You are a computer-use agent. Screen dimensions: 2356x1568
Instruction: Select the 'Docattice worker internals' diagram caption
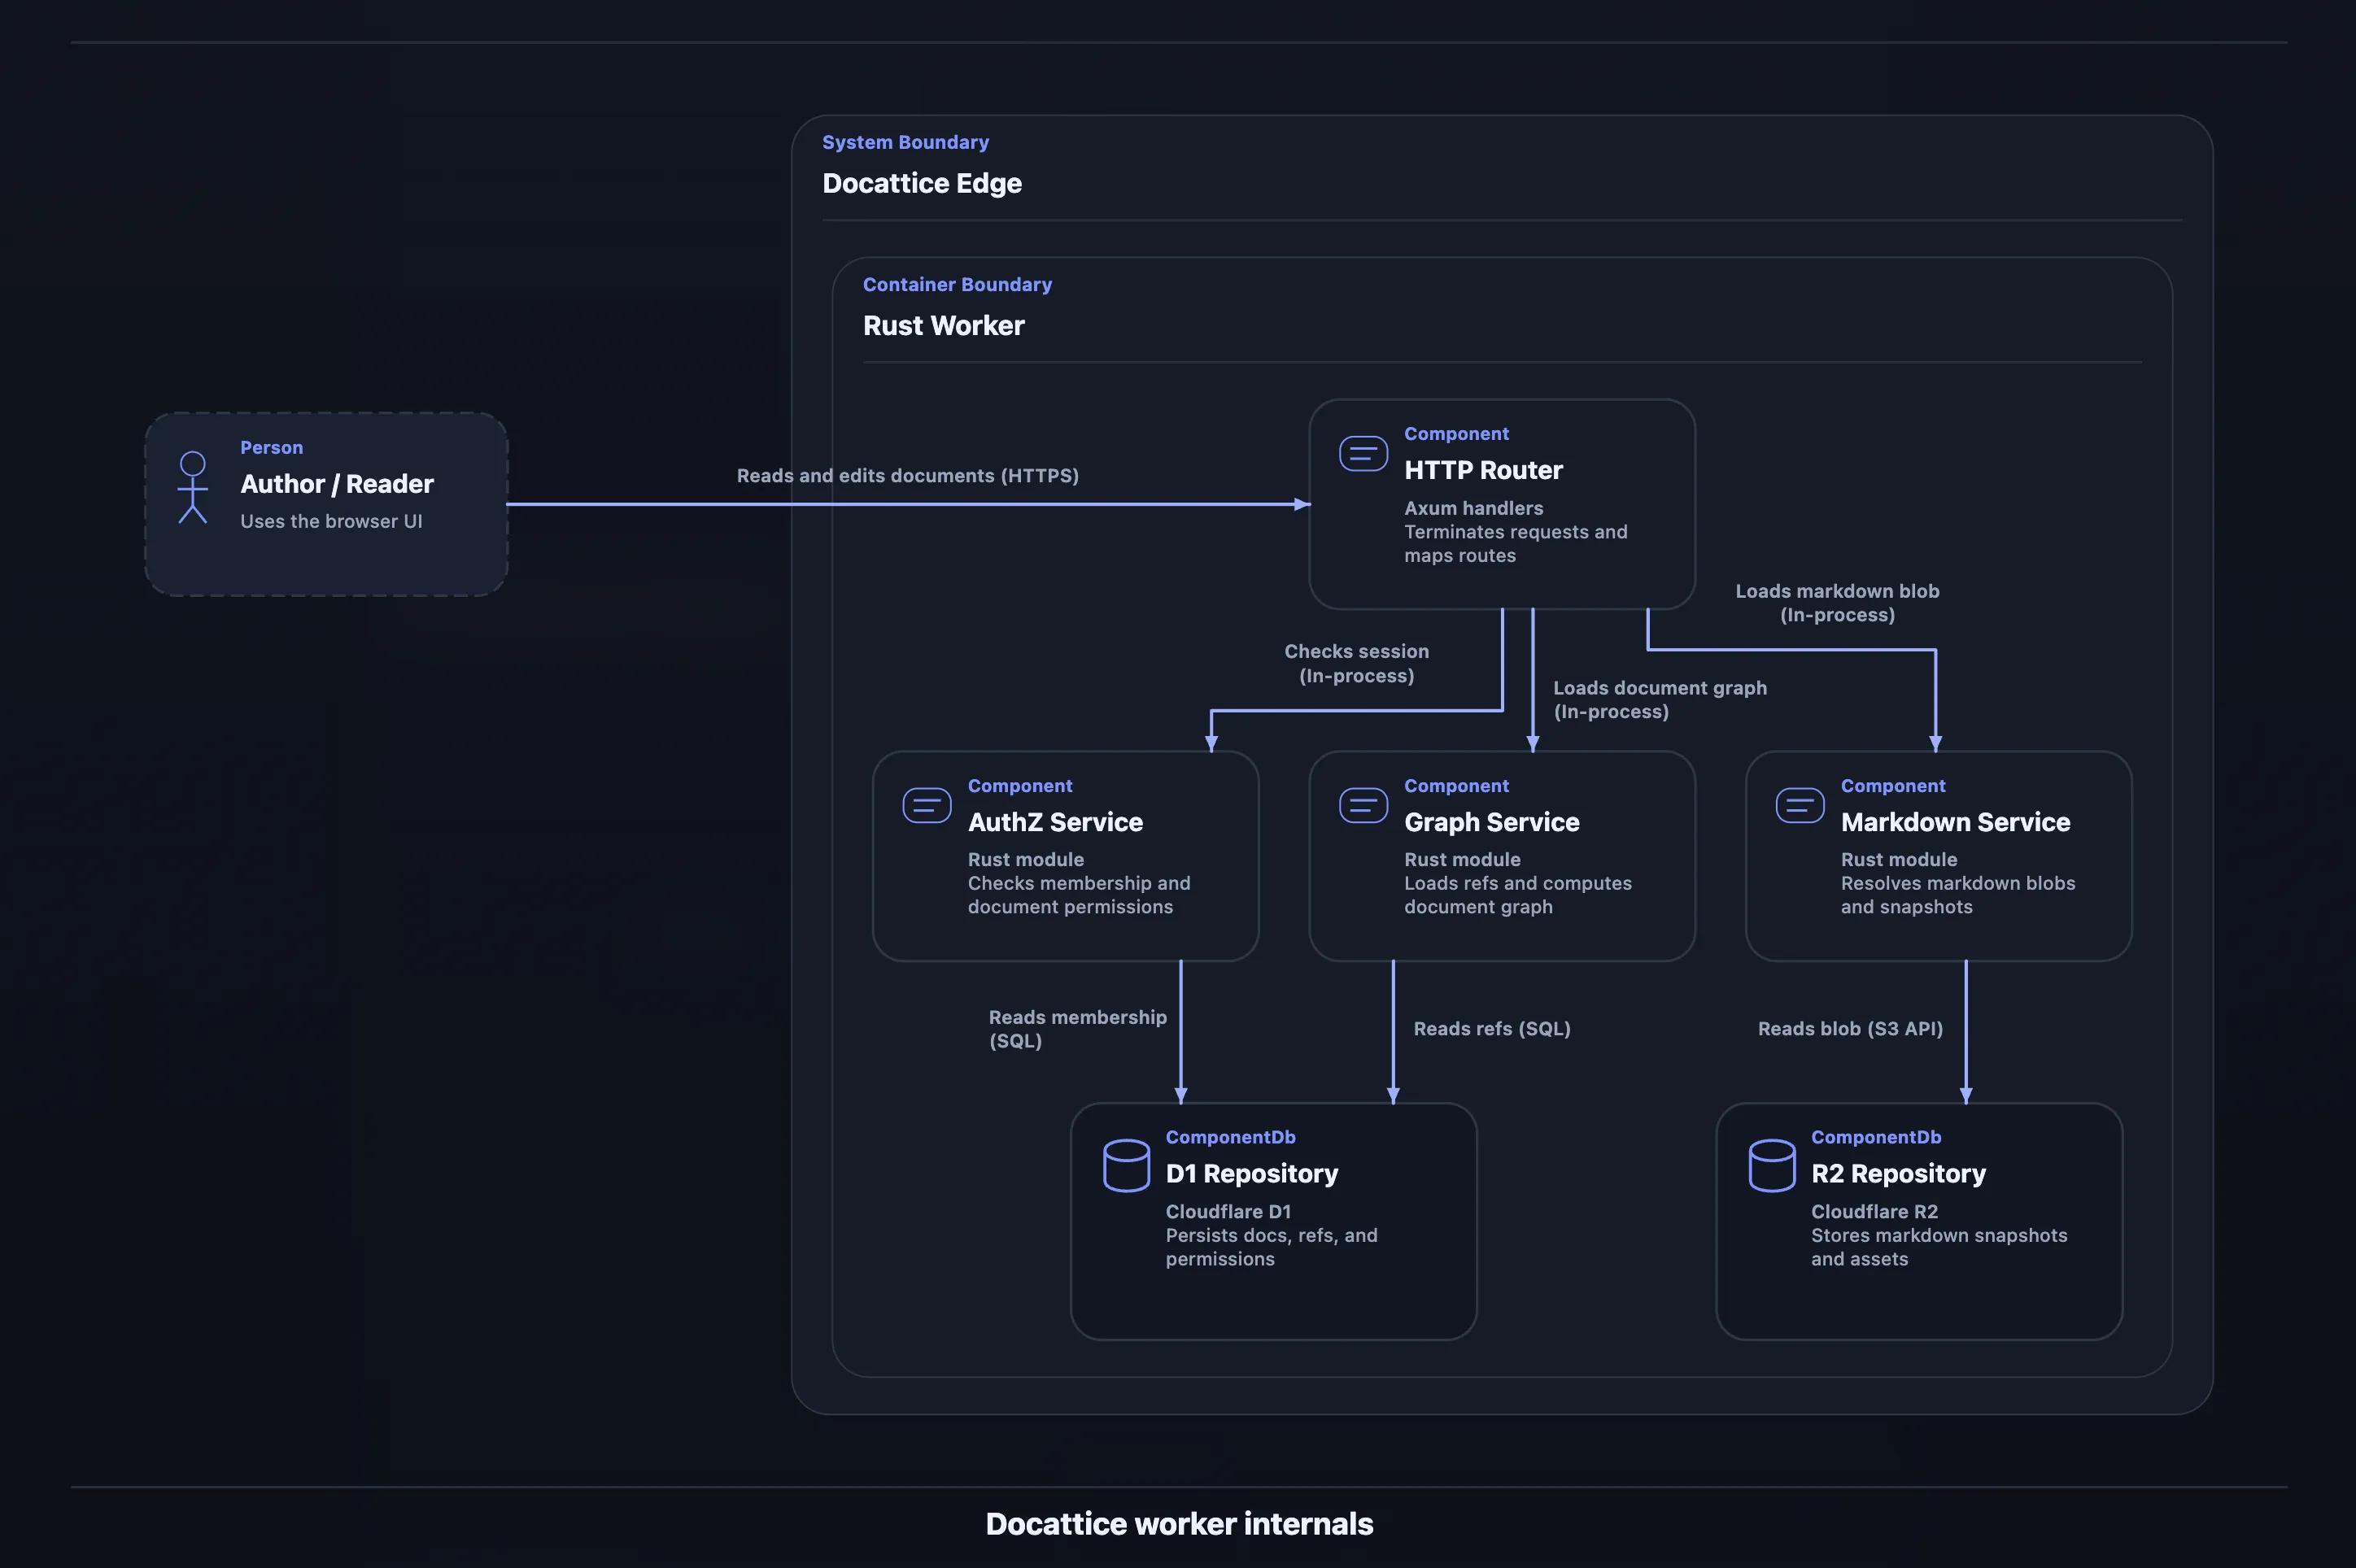pyautogui.click(x=1179, y=1523)
